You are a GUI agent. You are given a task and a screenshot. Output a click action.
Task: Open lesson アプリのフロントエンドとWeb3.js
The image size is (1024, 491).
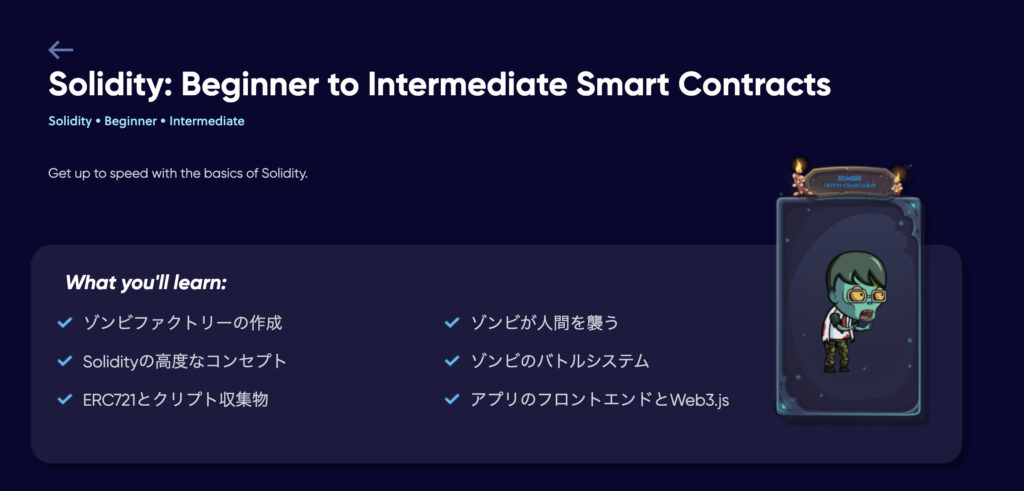(x=600, y=400)
